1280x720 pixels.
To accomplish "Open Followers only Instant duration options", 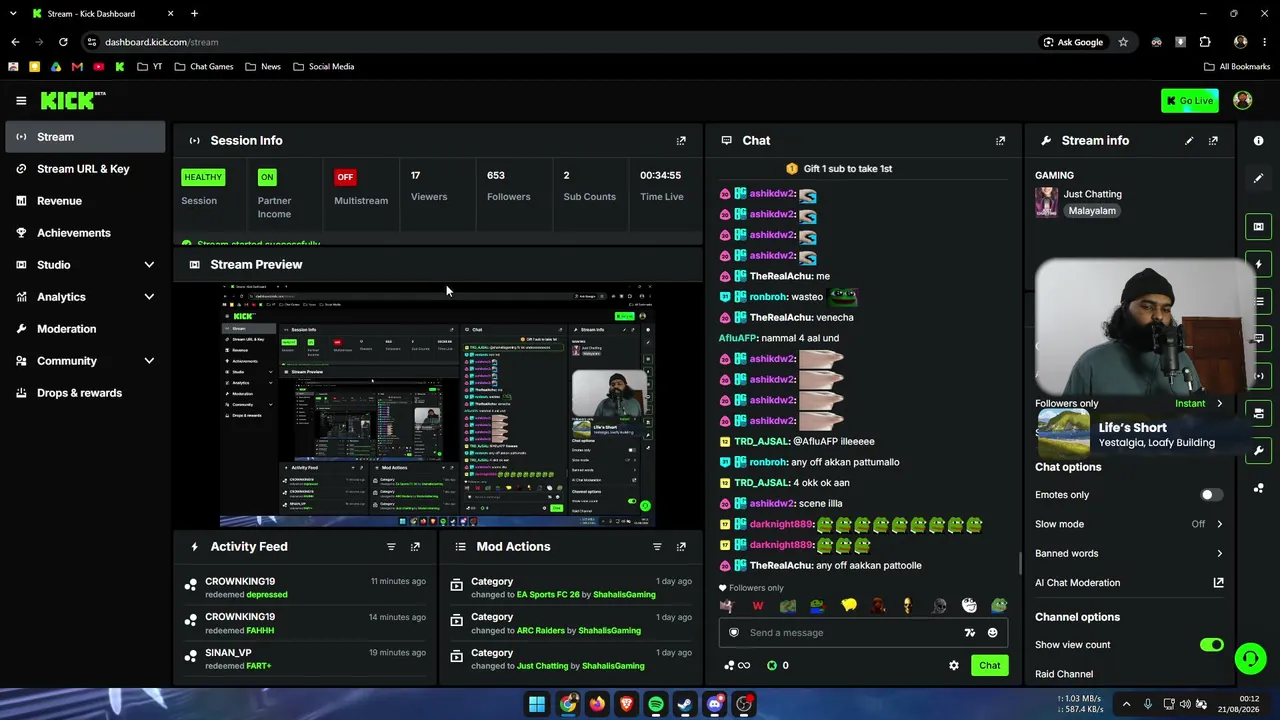I will pyautogui.click(x=1198, y=404).
